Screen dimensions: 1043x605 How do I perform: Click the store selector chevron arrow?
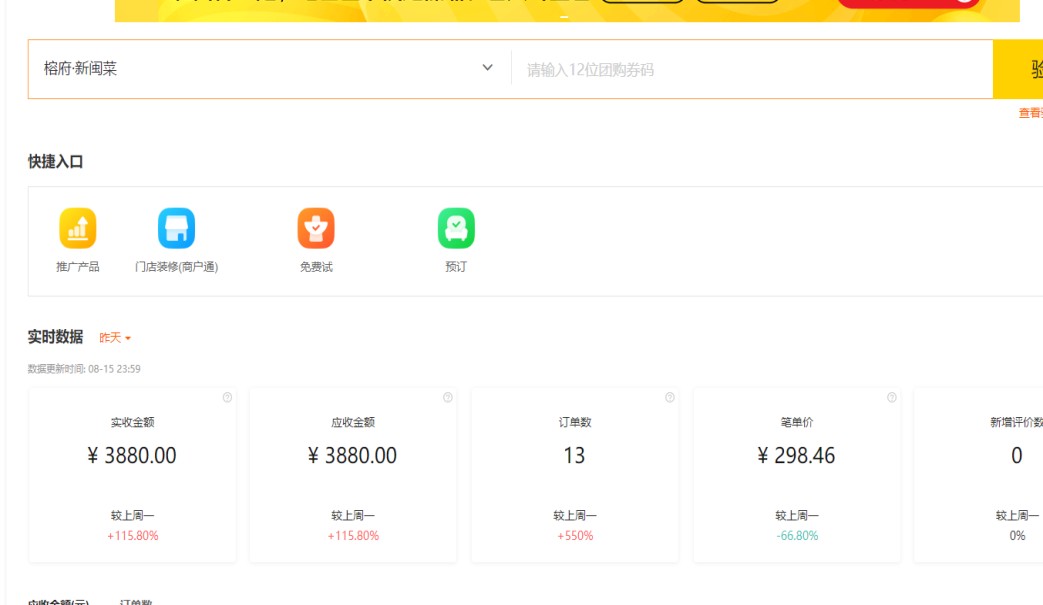tap(488, 68)
